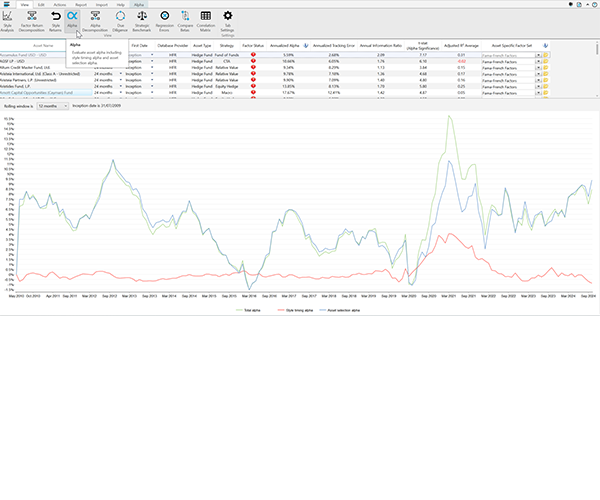Screen dimensions: 600x500
Task: Open the Due Diligence view
Action: click(120, 21)
